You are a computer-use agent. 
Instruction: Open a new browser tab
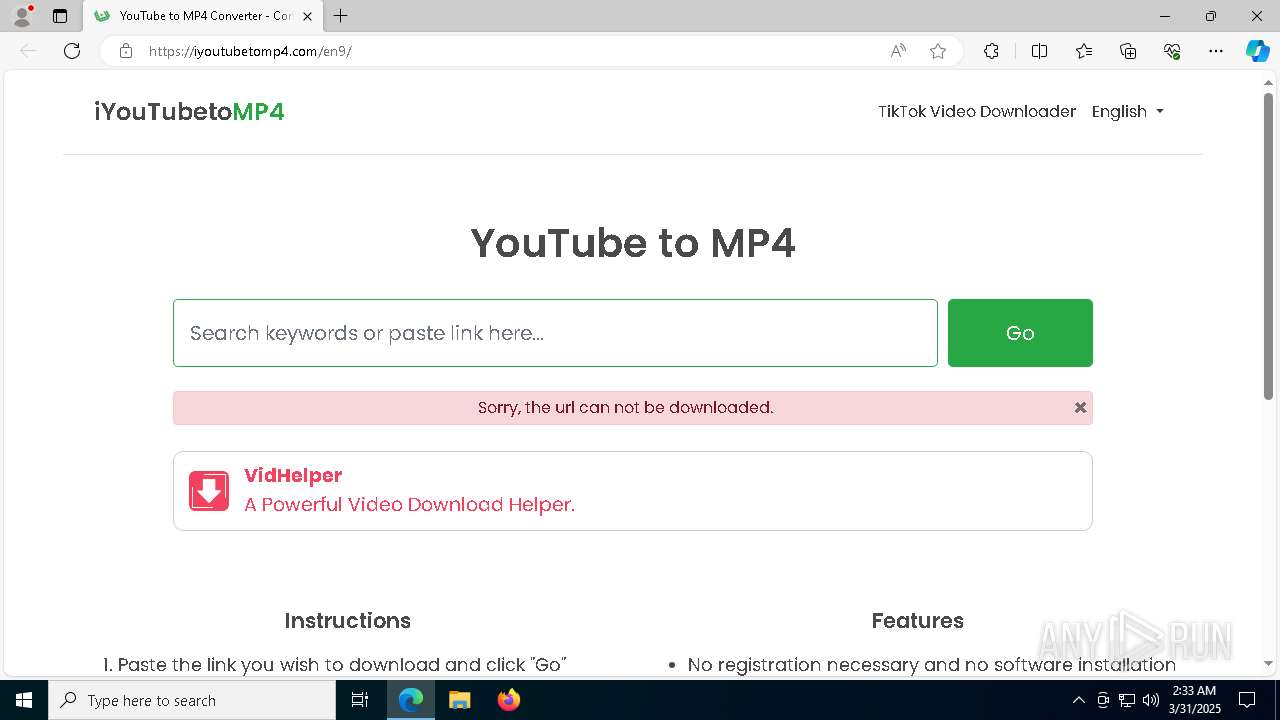pos(341,16)
